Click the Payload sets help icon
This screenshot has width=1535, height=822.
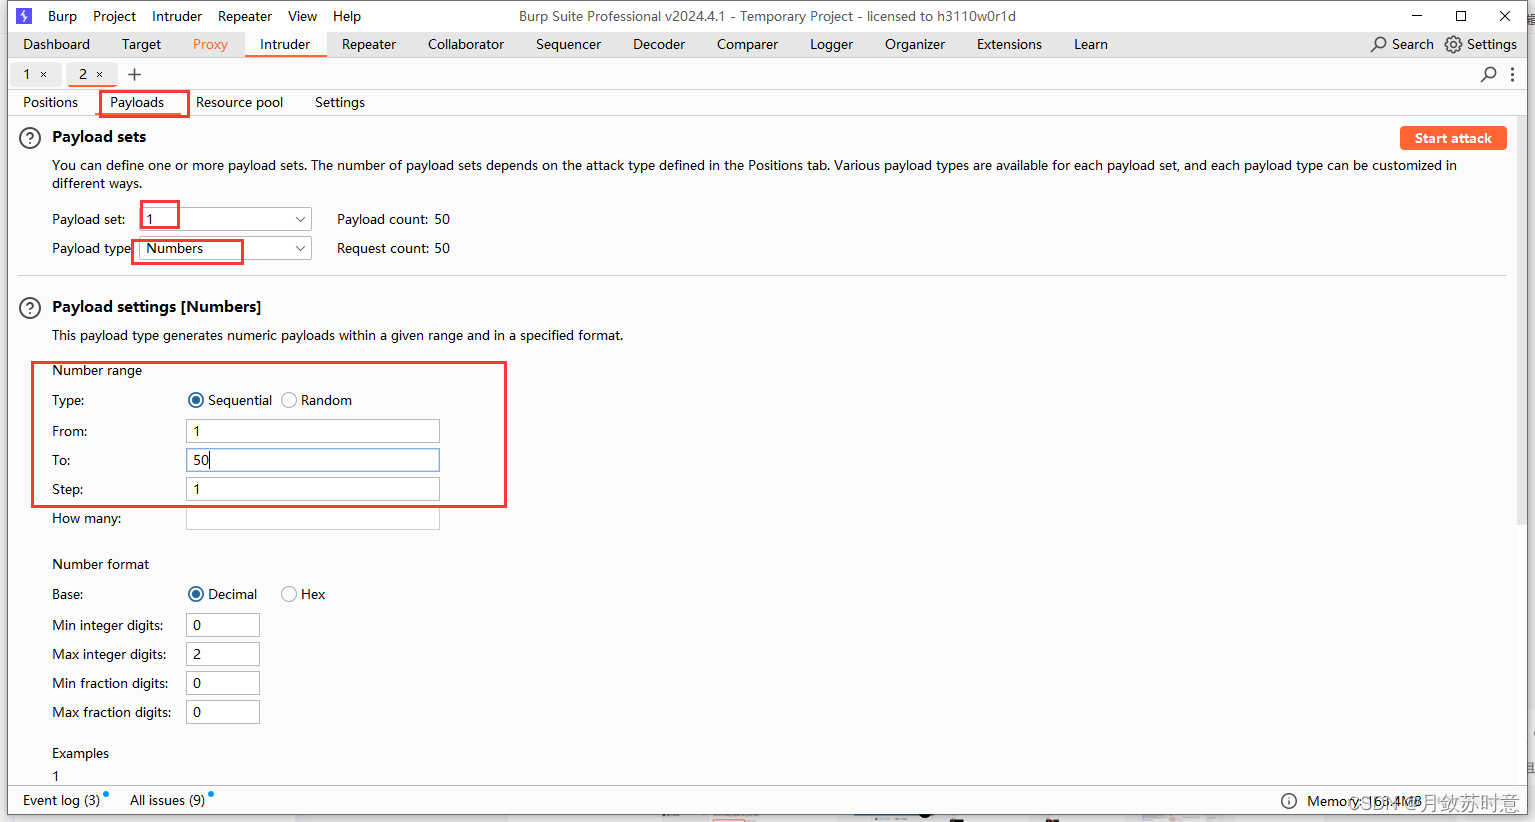30,138
